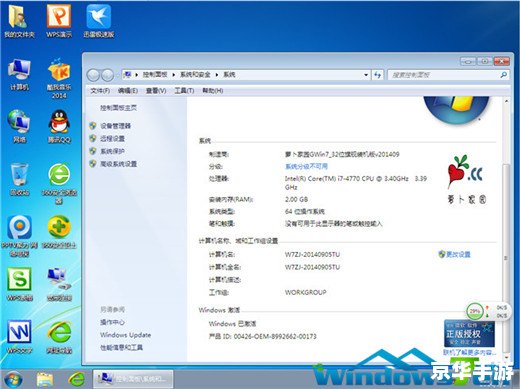Launch WPS演示 from the desktop
Image resolution: width=520 pixels, height=389 pixels.
point(59,21)
